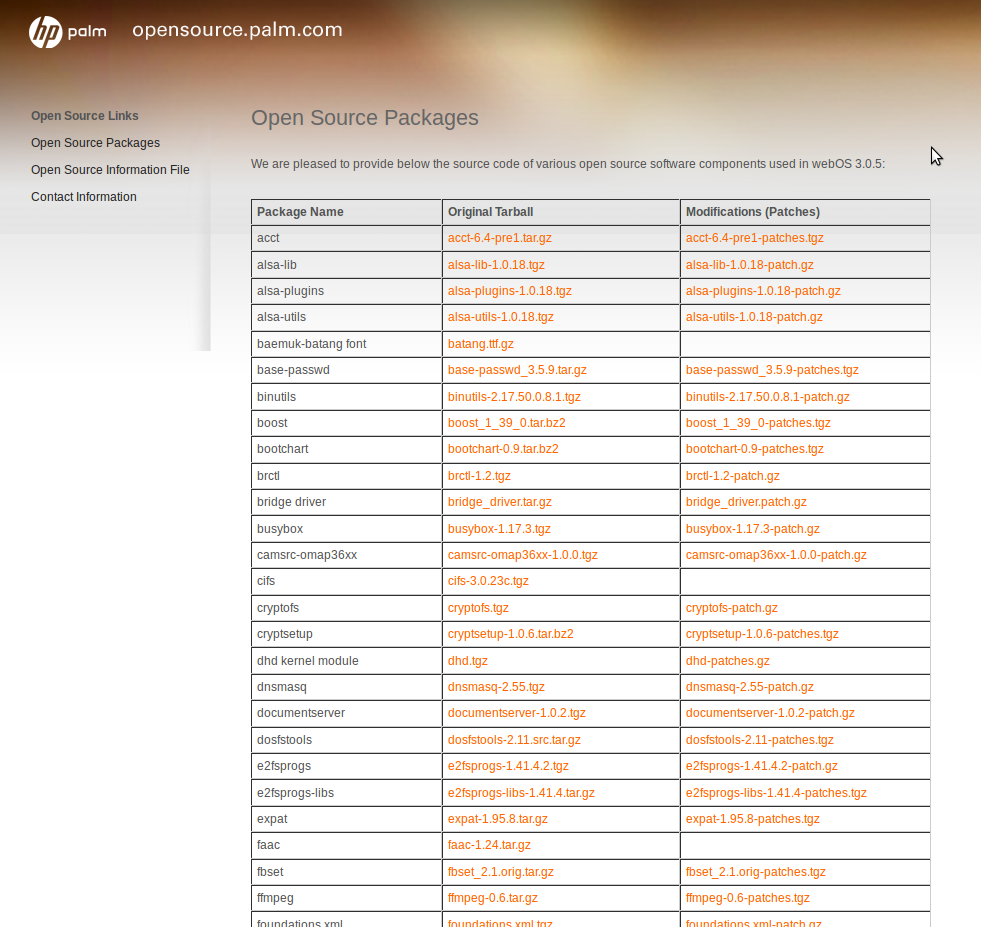Download acct-6.4-pre1-patches.tgz
The image size is (981, 927).
pyautogui.click(x=755, y=238)
